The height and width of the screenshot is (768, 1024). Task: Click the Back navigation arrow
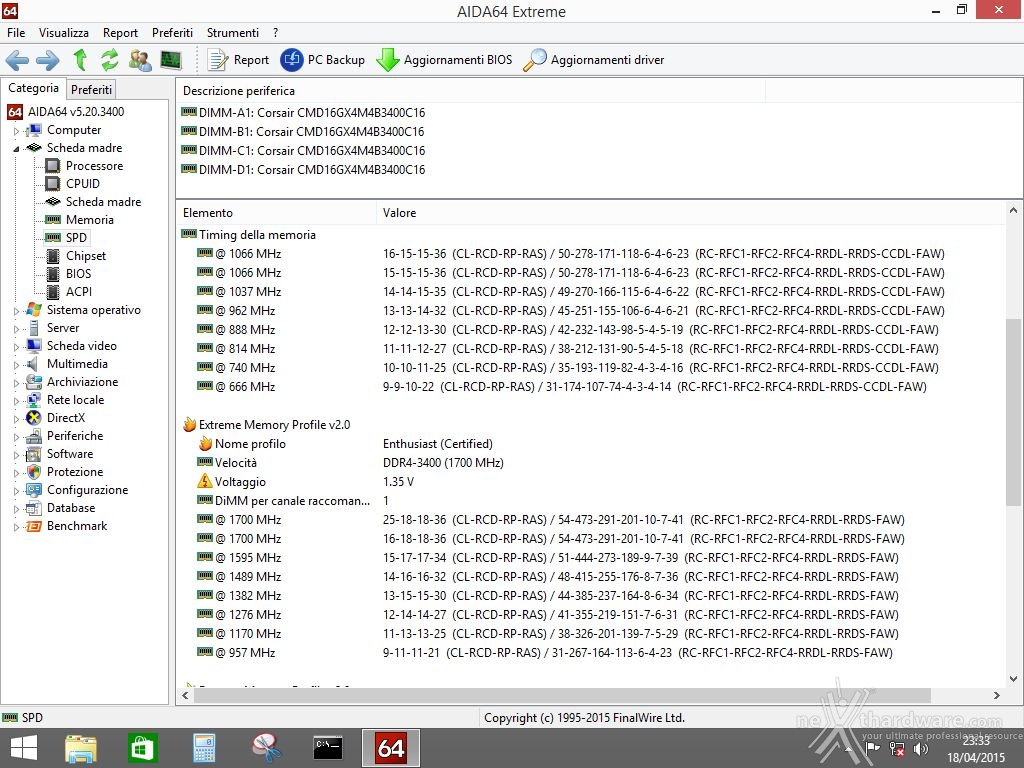pos(17,60)
